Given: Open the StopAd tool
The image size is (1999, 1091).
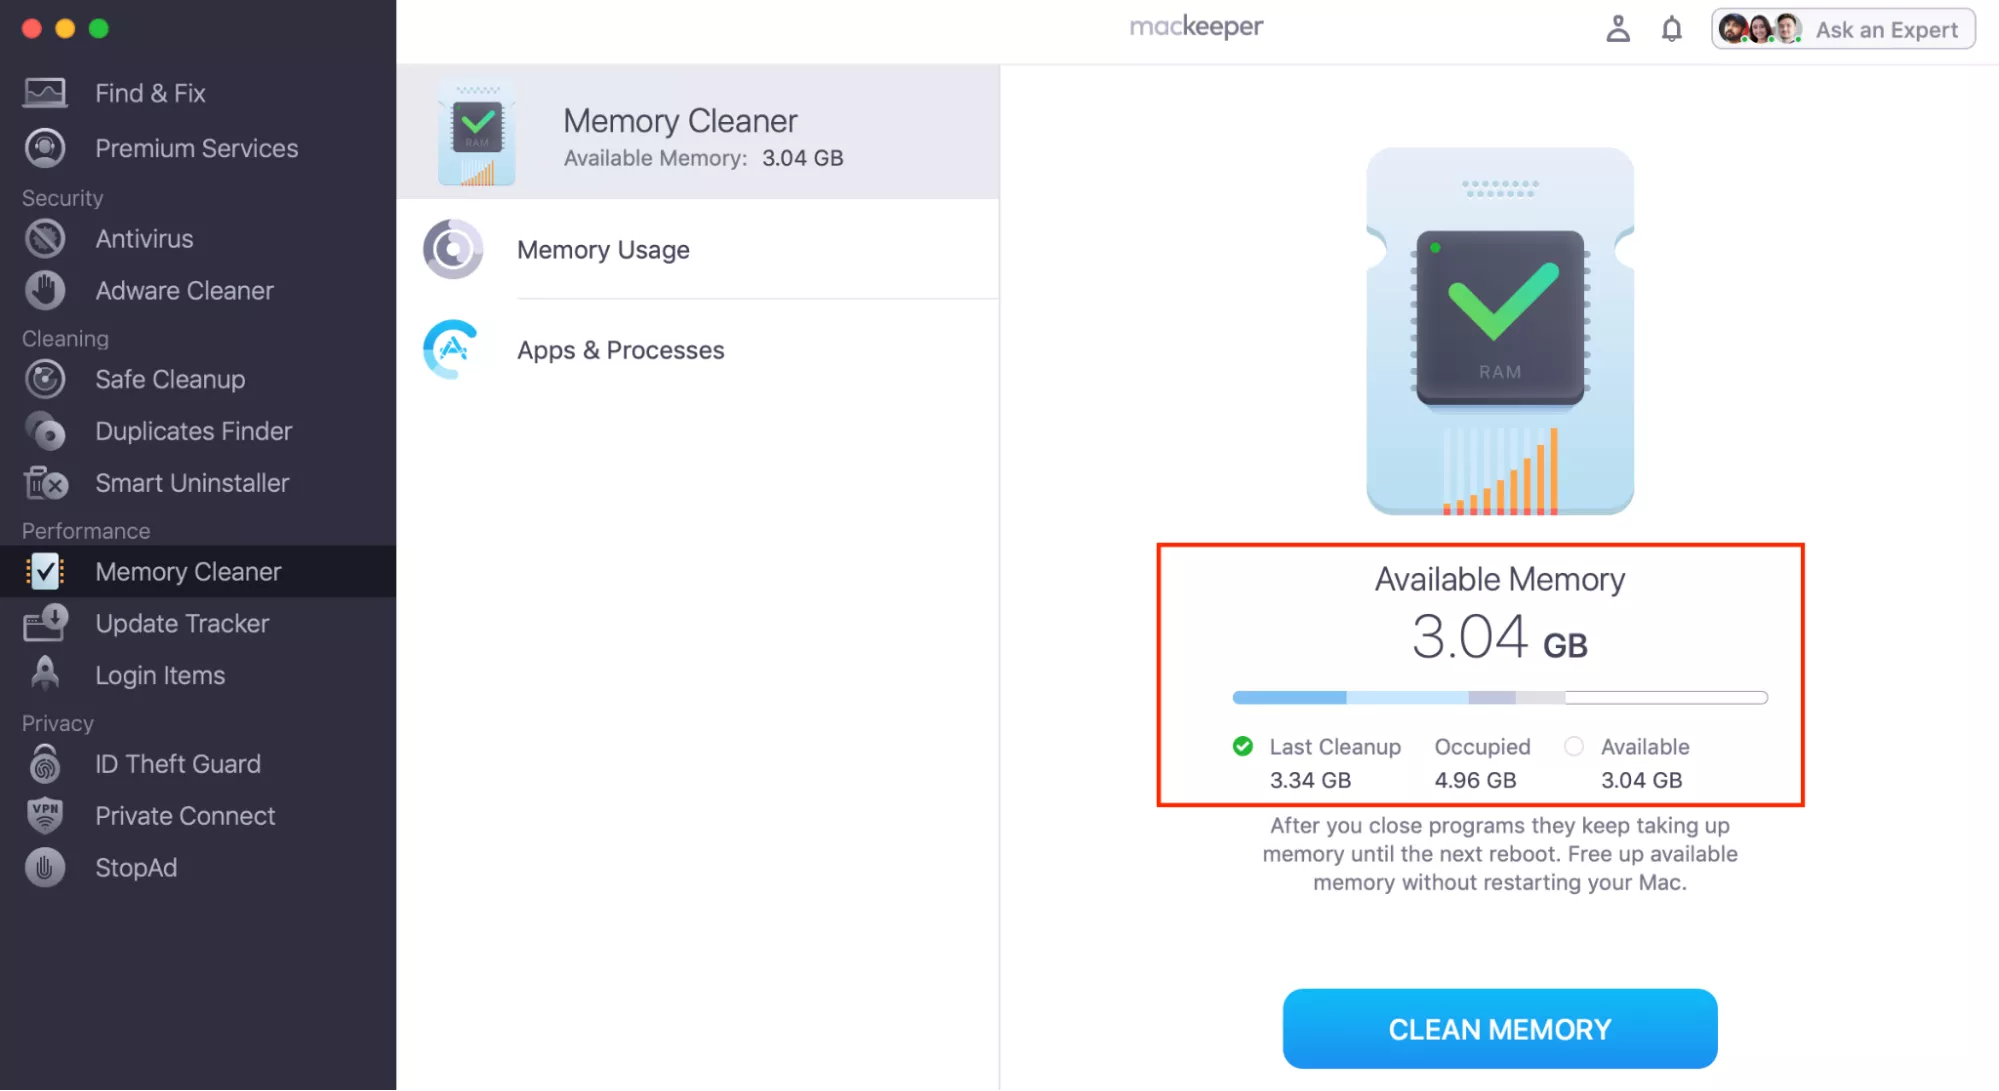Looking at the screenshot, I should [44, 867].
